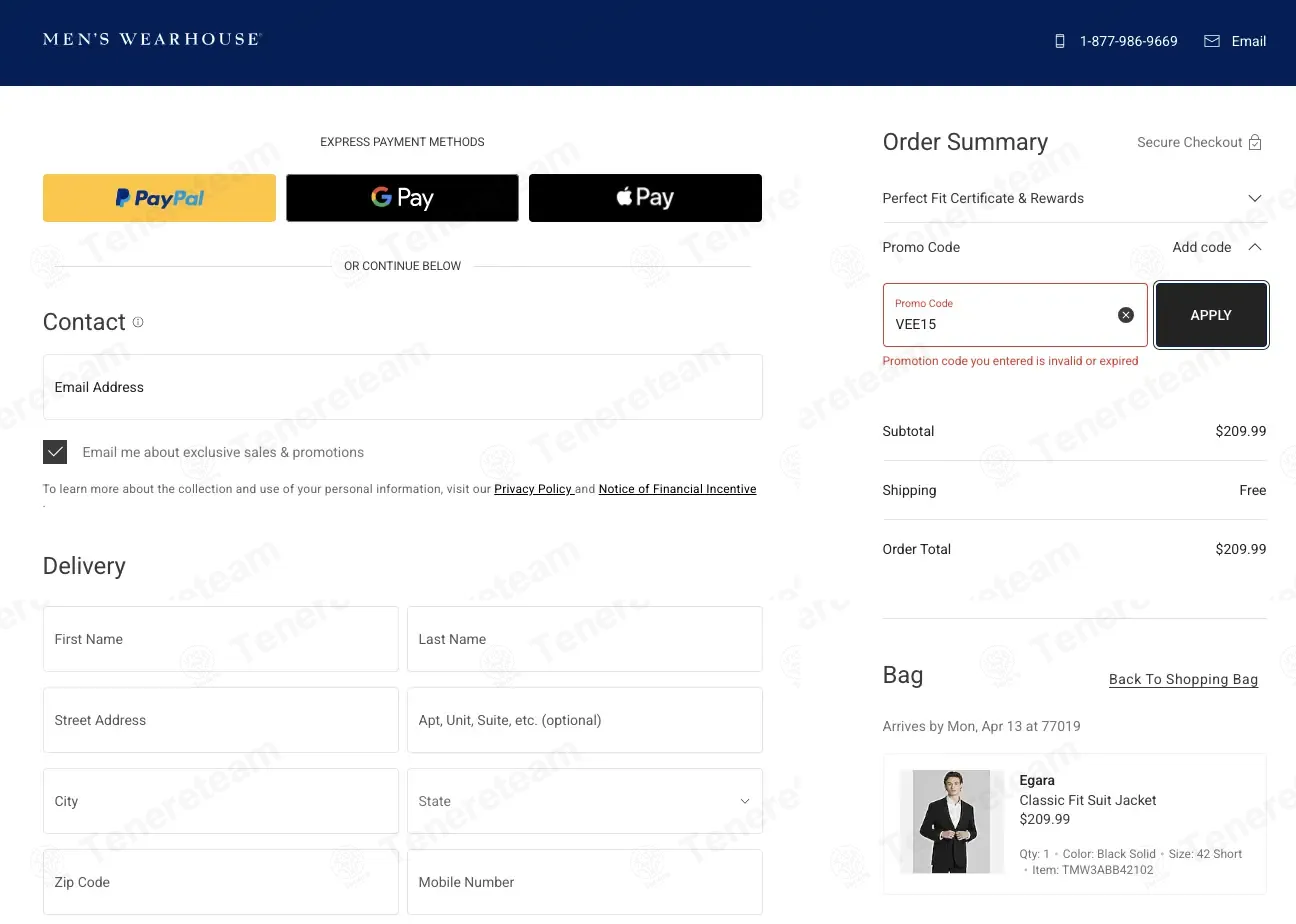Click the invalid promotion code error message

(x=1010, y=361)
